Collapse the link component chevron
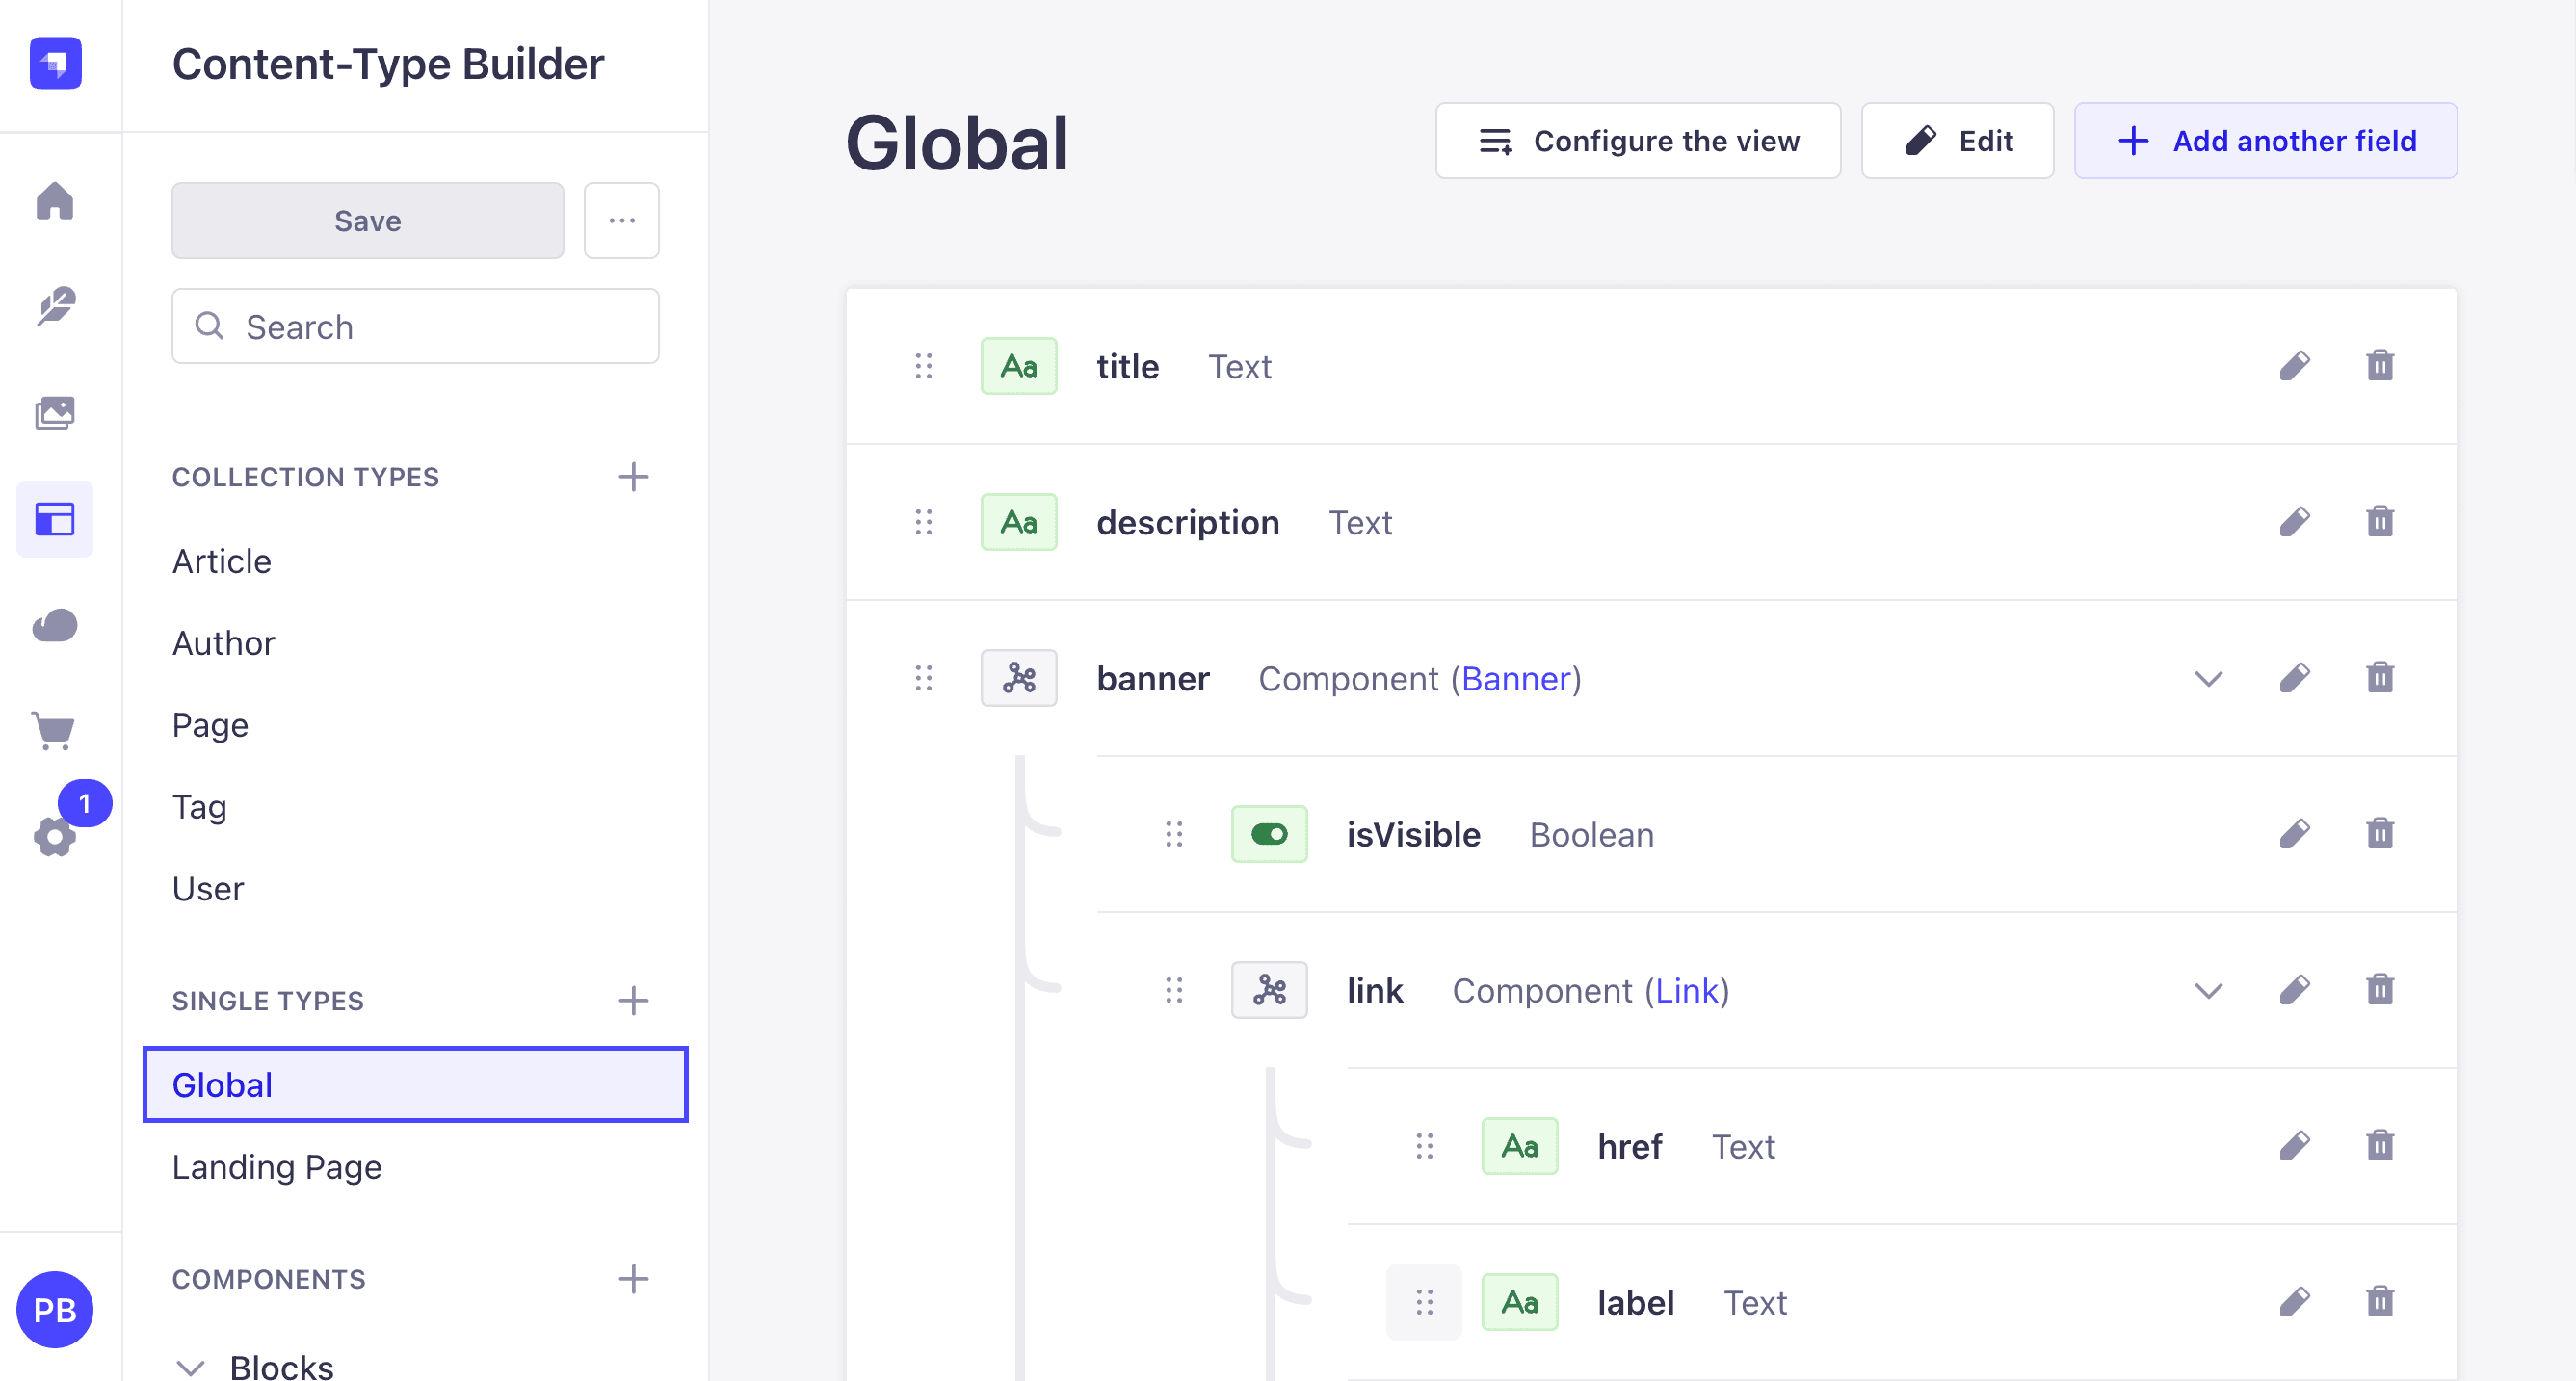 pos(2208,991)
